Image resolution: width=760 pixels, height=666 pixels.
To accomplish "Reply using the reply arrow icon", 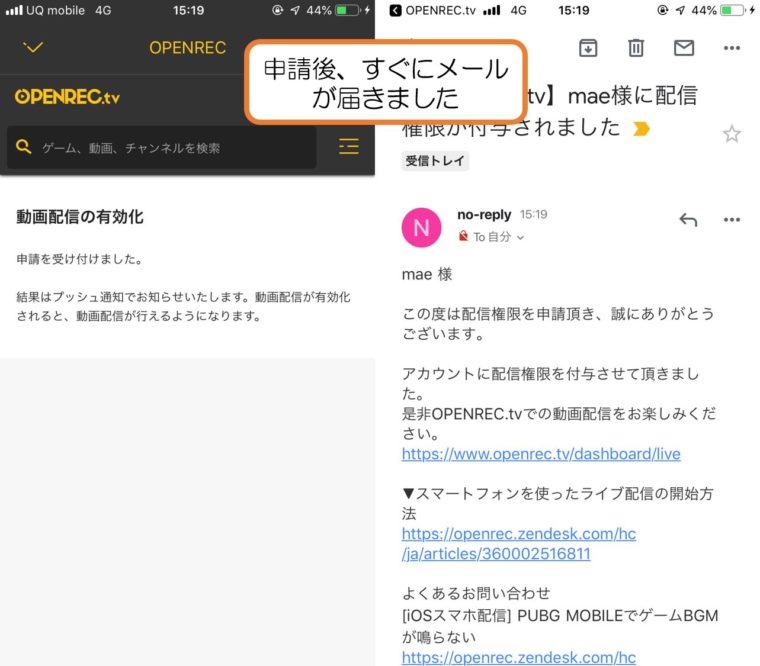I will [x=688, y=220].
